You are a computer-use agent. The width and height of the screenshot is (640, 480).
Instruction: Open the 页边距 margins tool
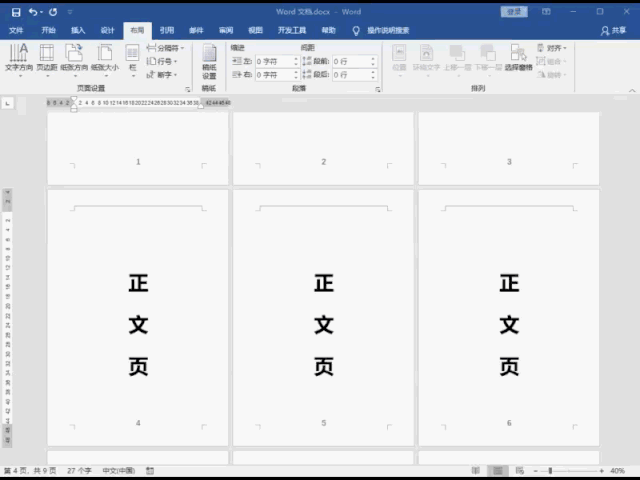click(x=47, y=60)
